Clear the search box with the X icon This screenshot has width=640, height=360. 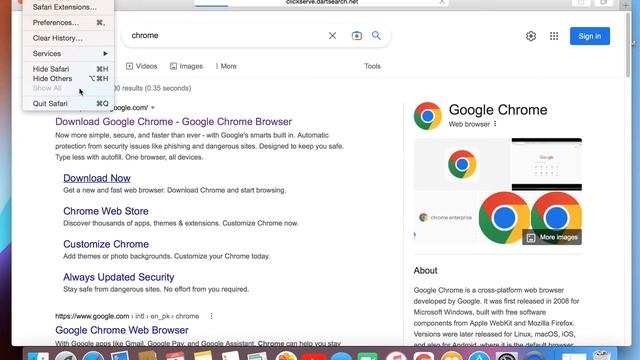(332, 36)
